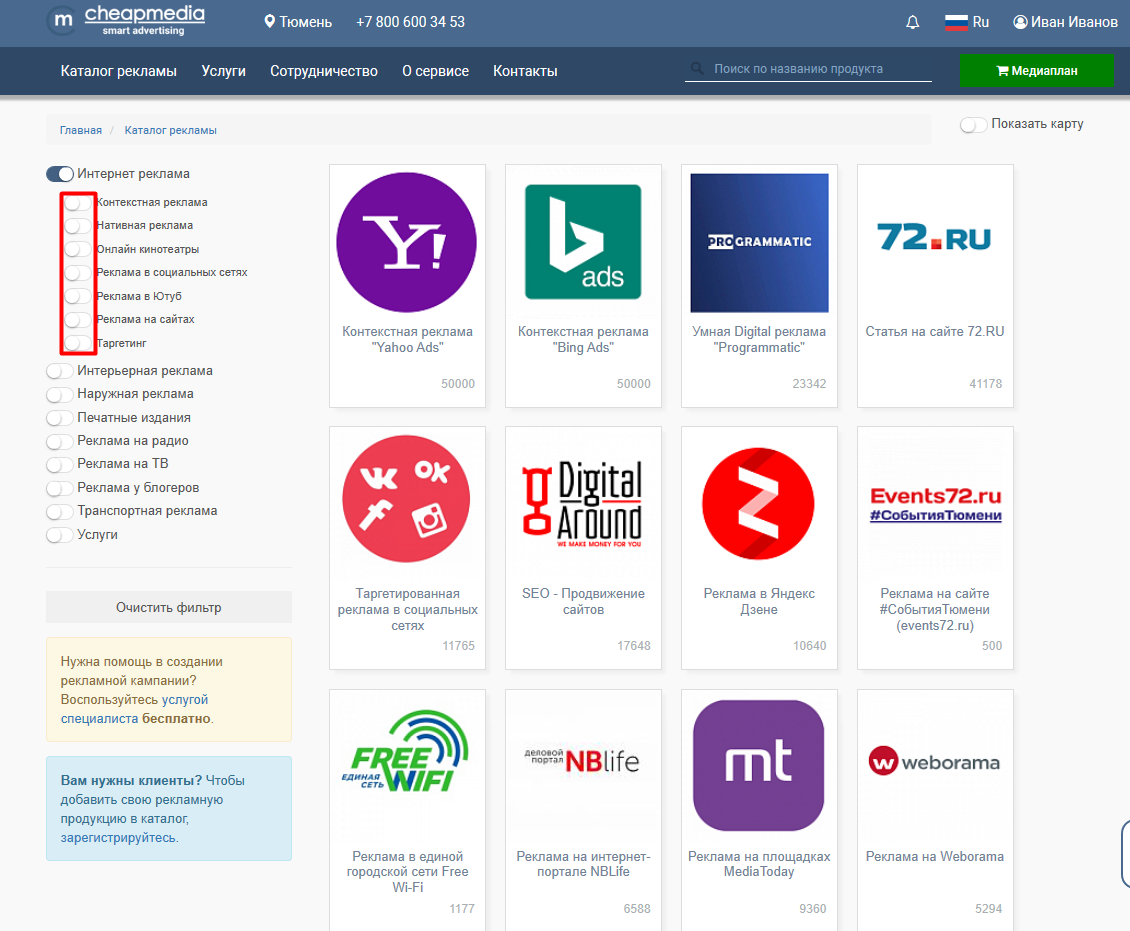Open the 72.RU logo image
Viewport: 1130px width, 931px height.
pyautogui.click(x=935, y=237)
